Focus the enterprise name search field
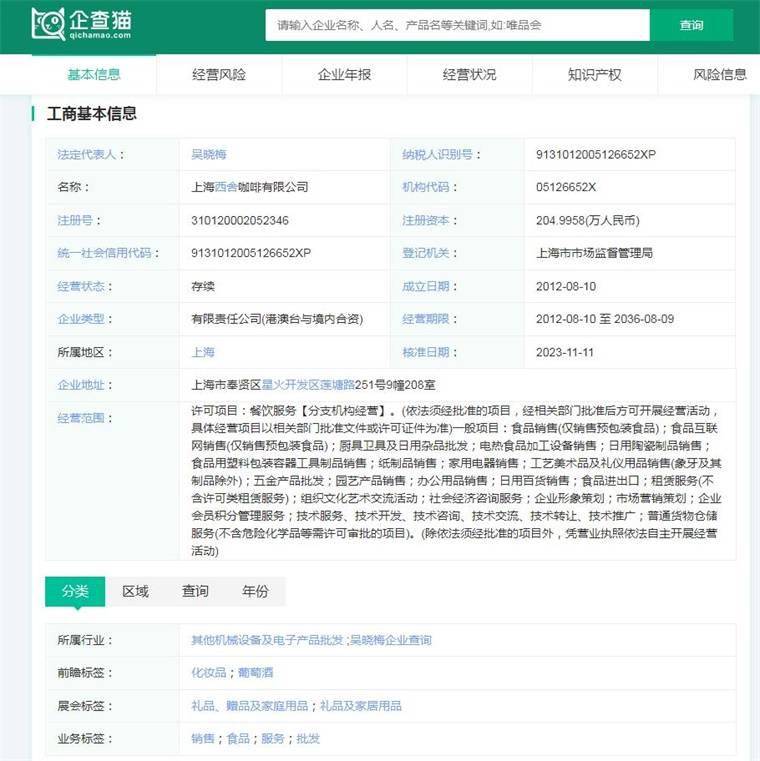 [x=457, y=25]
